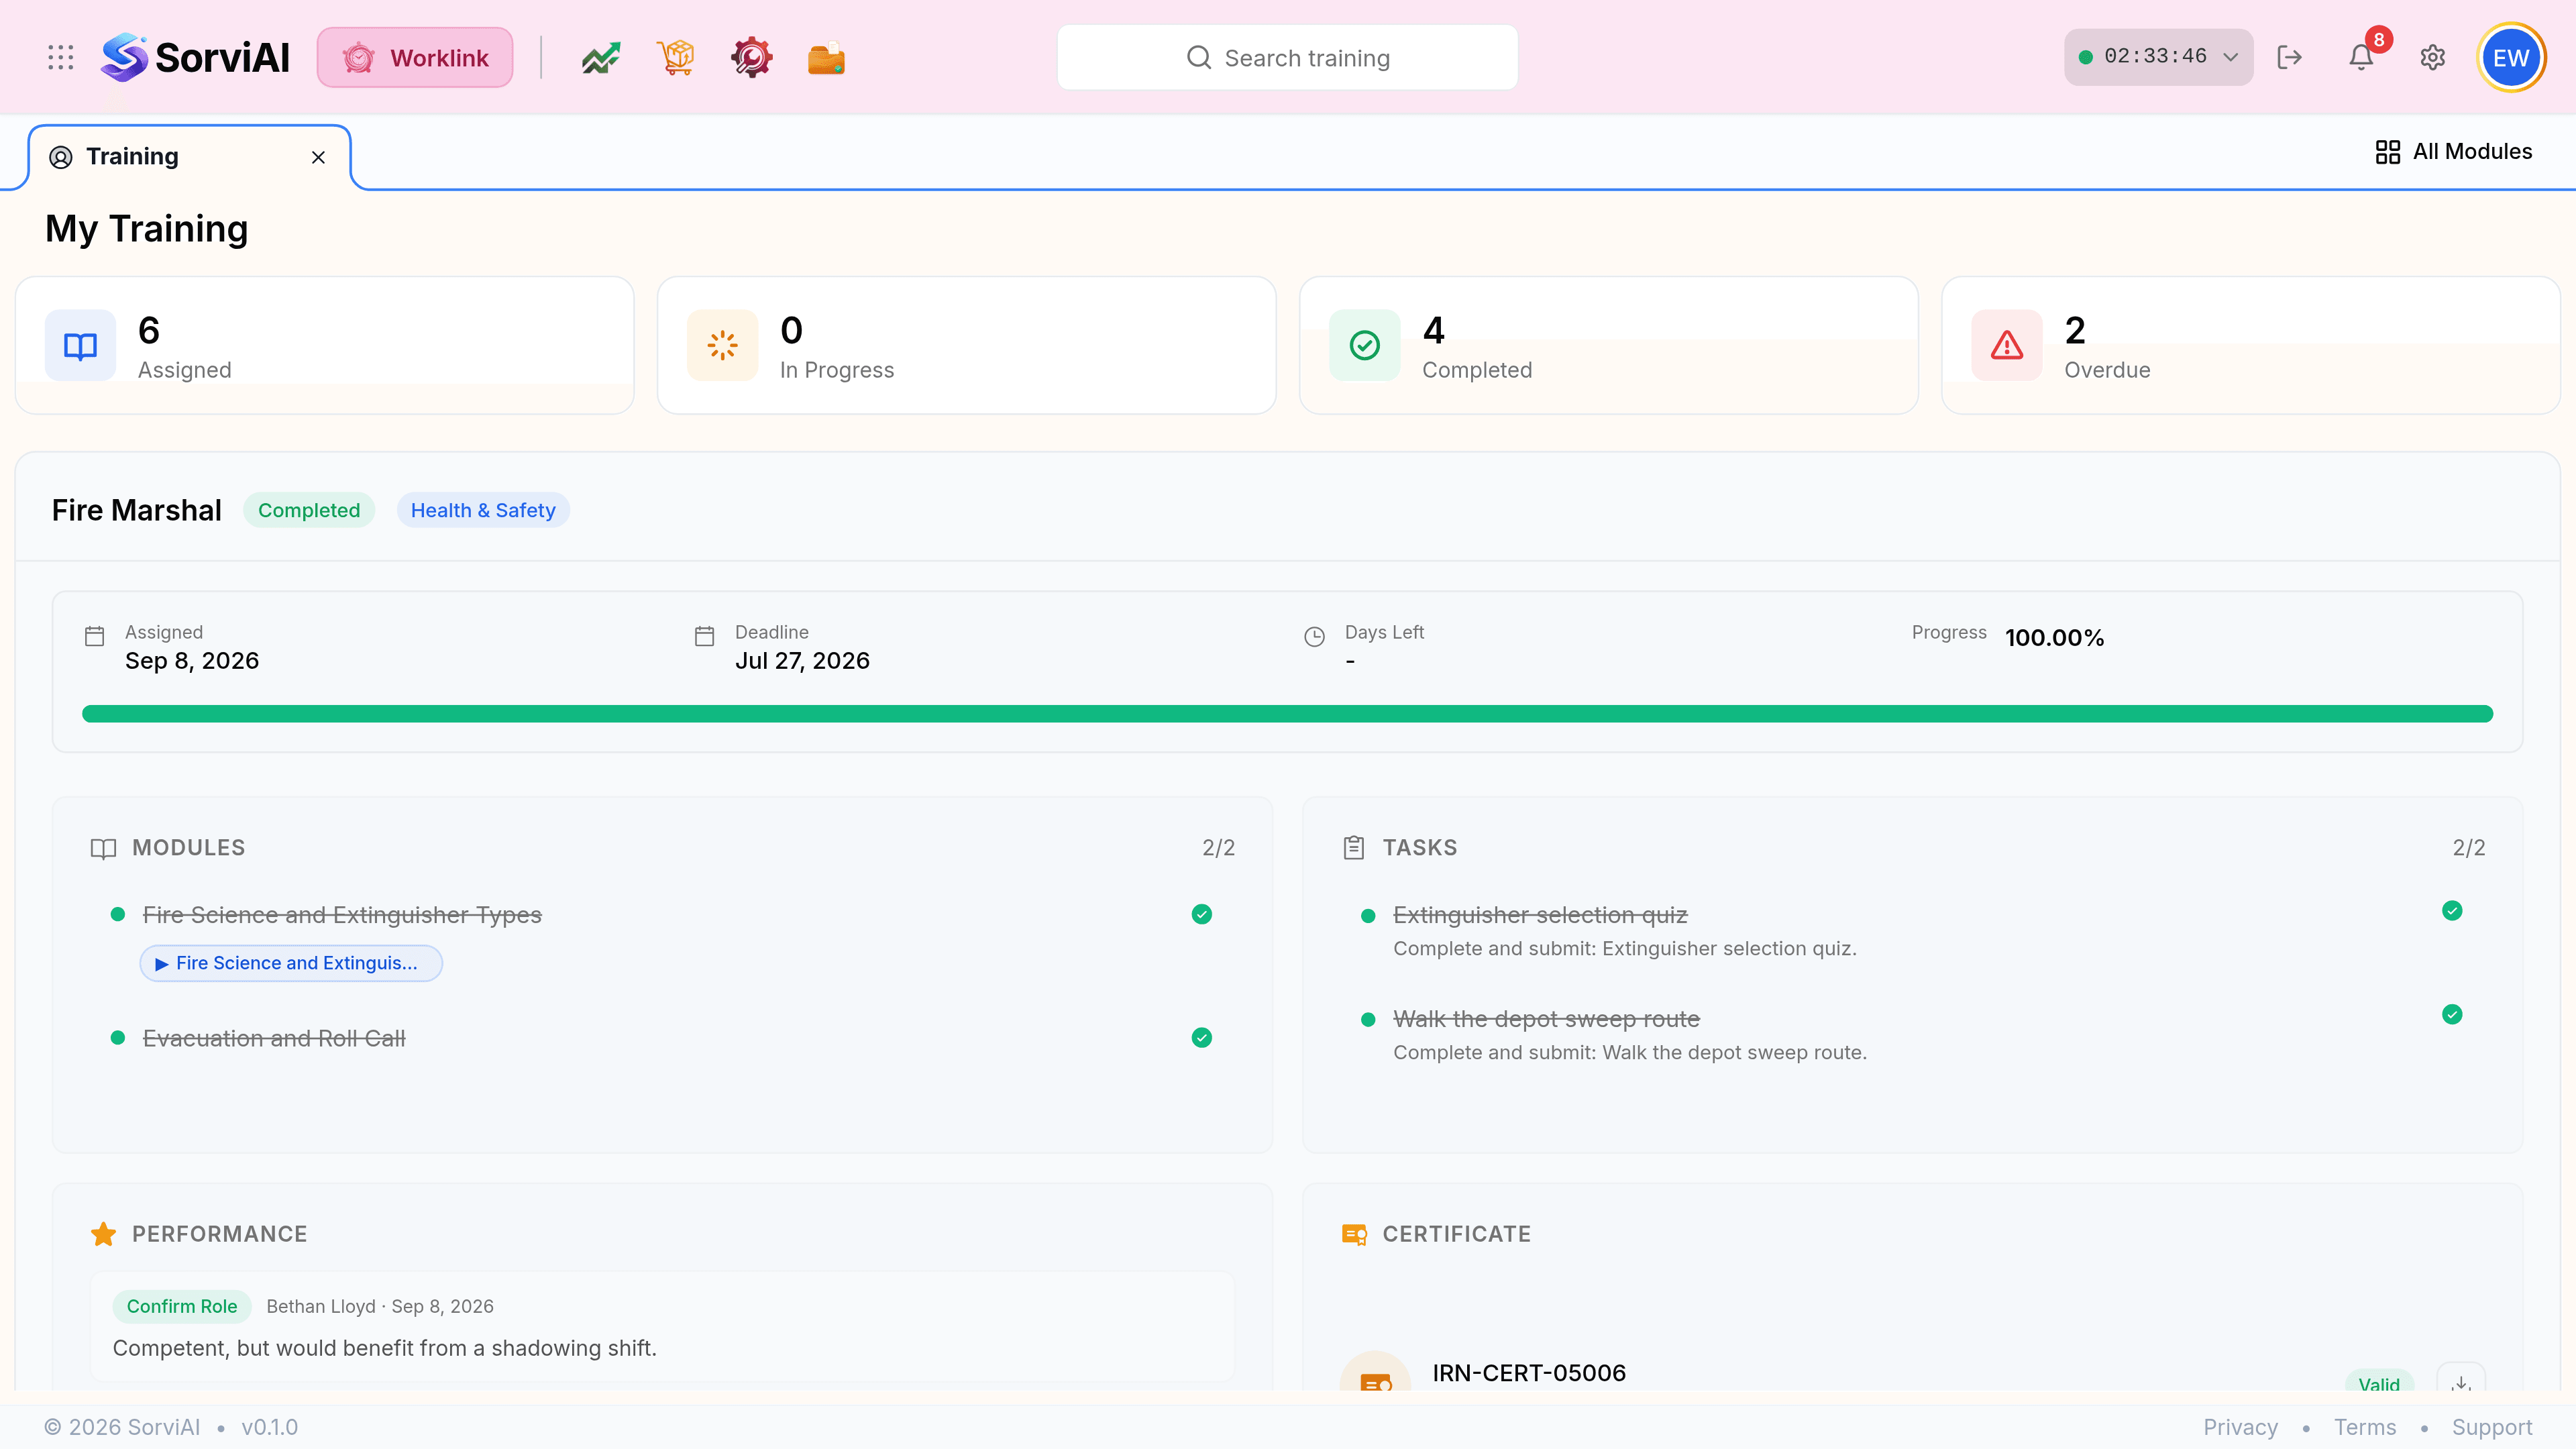Select the 4 Completed stat card

[x=1608, y=345]
